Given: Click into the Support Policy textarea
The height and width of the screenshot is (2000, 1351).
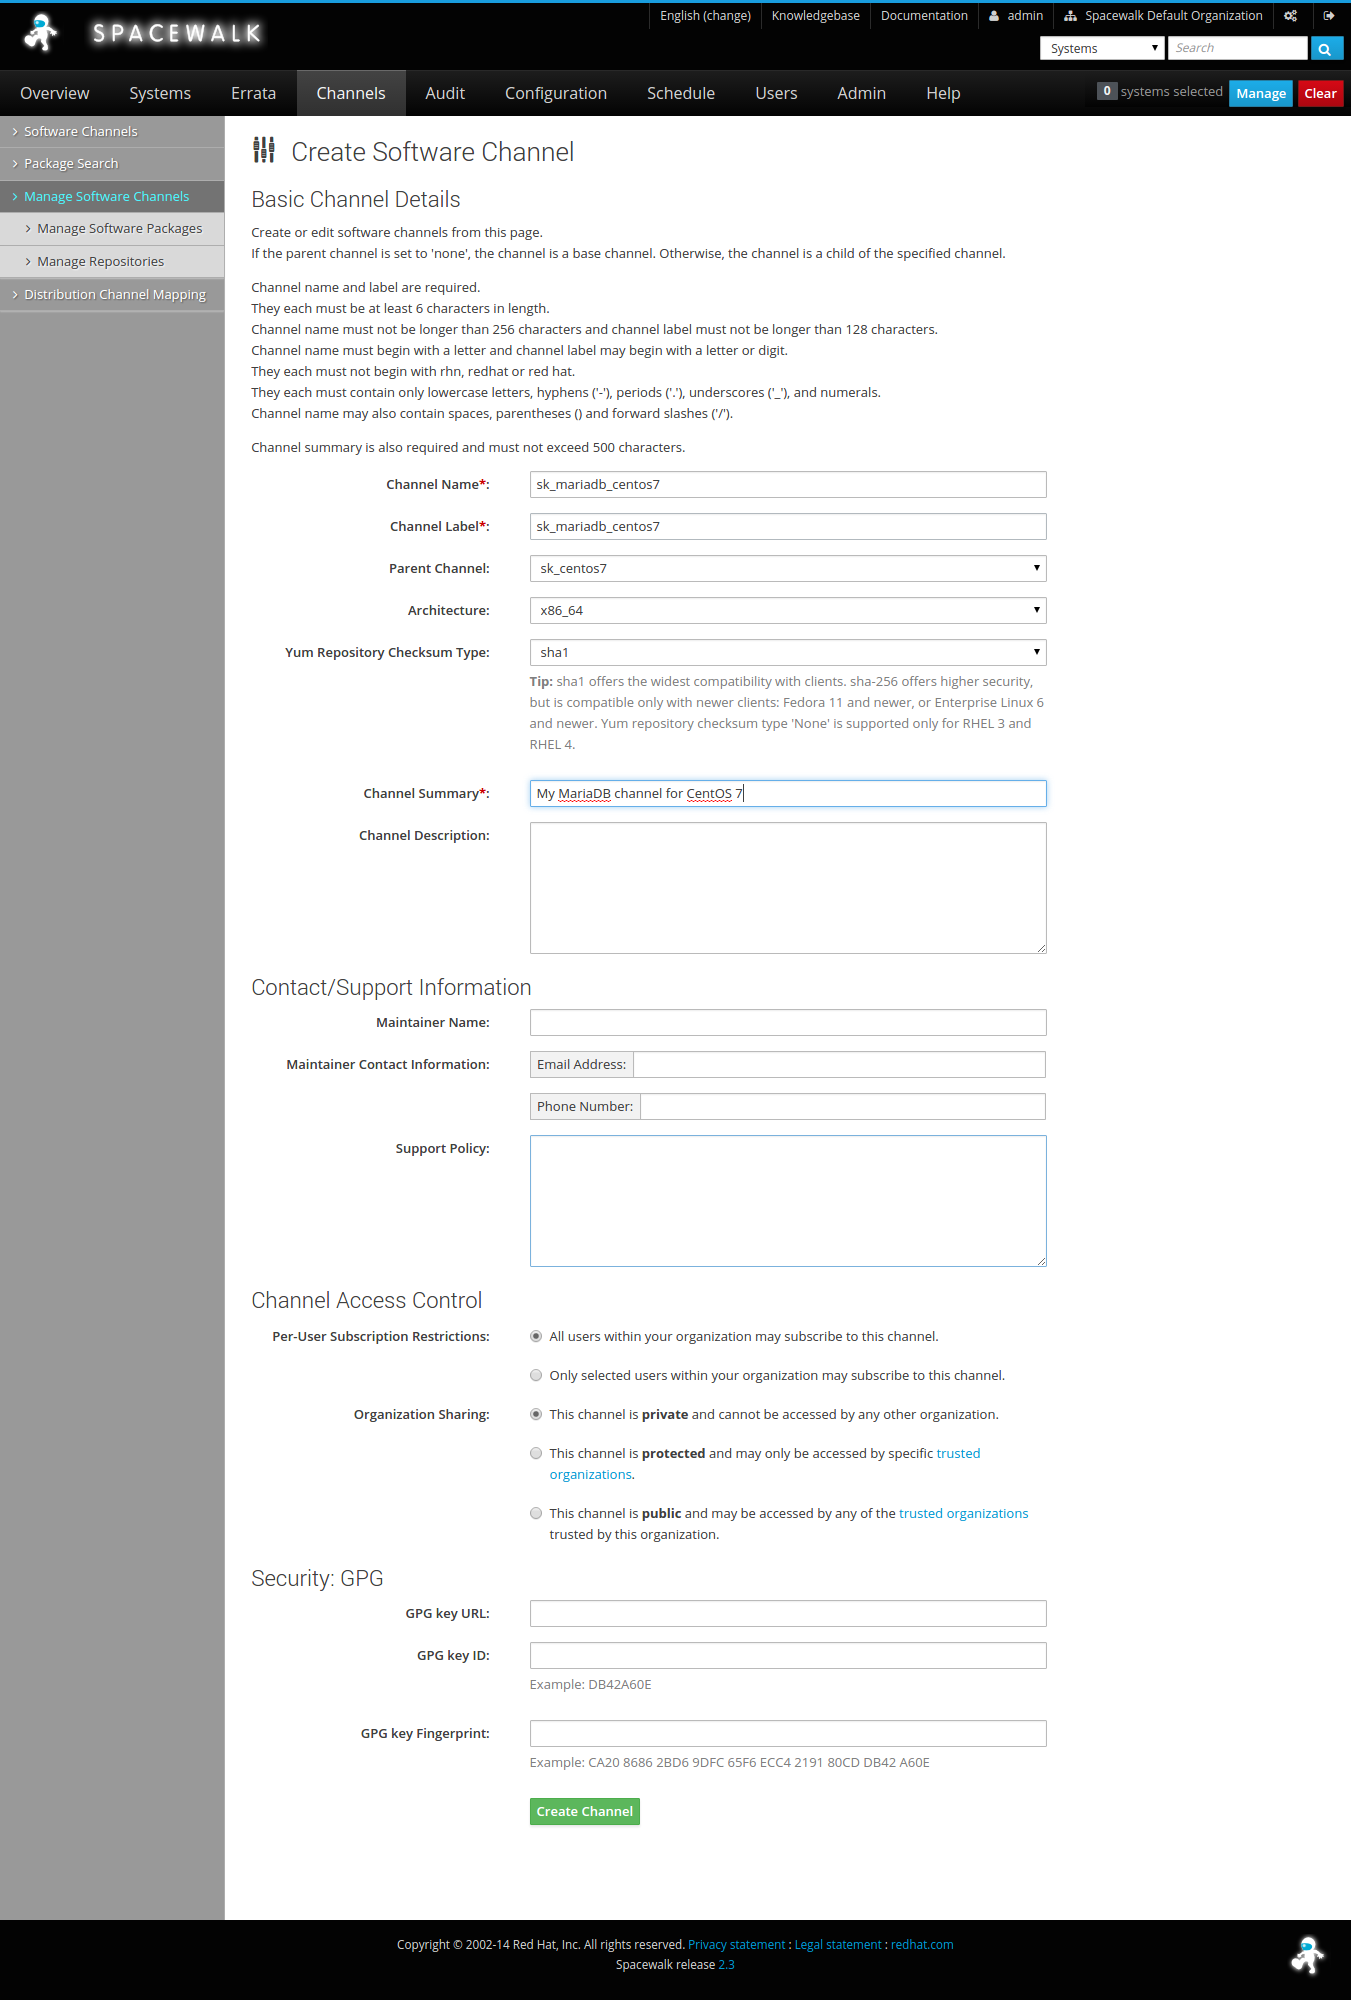Looking at the screenshot, I should 788,1201.
